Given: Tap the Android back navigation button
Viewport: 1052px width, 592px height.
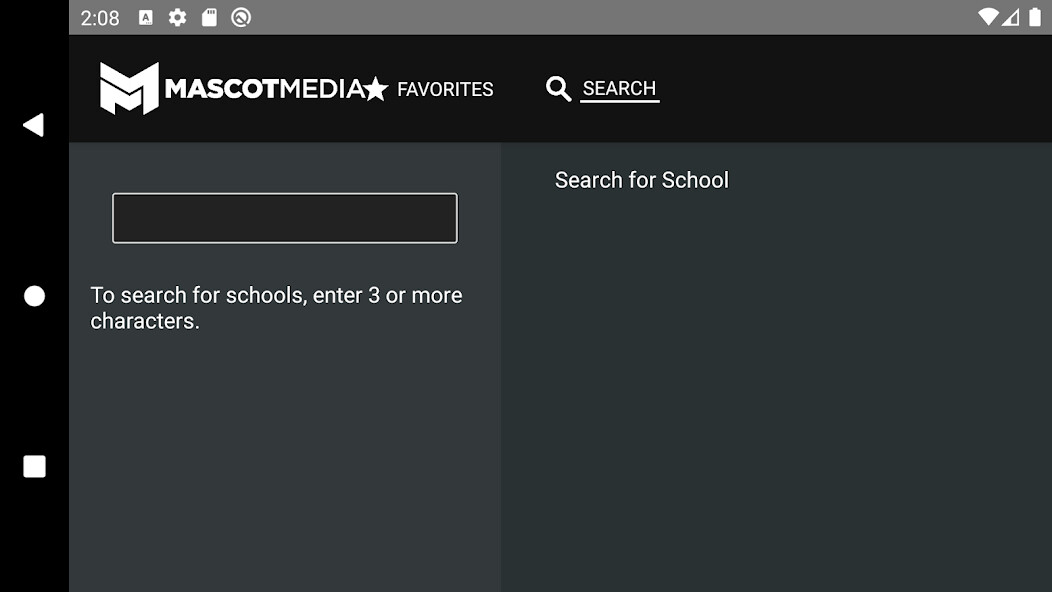Looking at the screenshot, I should [x=34, y=125].
